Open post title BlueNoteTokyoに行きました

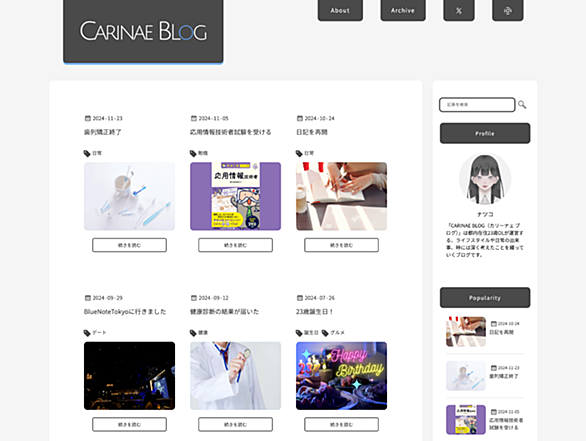[x=125, y=311]
